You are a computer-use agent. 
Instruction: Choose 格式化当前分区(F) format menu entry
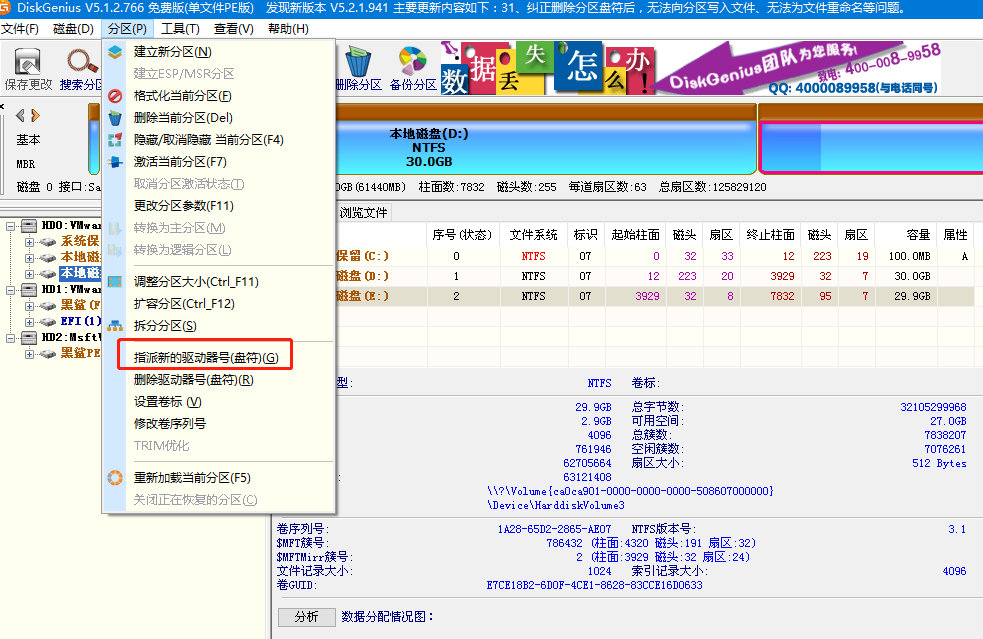pyautogui.click(x=182, y=96)
